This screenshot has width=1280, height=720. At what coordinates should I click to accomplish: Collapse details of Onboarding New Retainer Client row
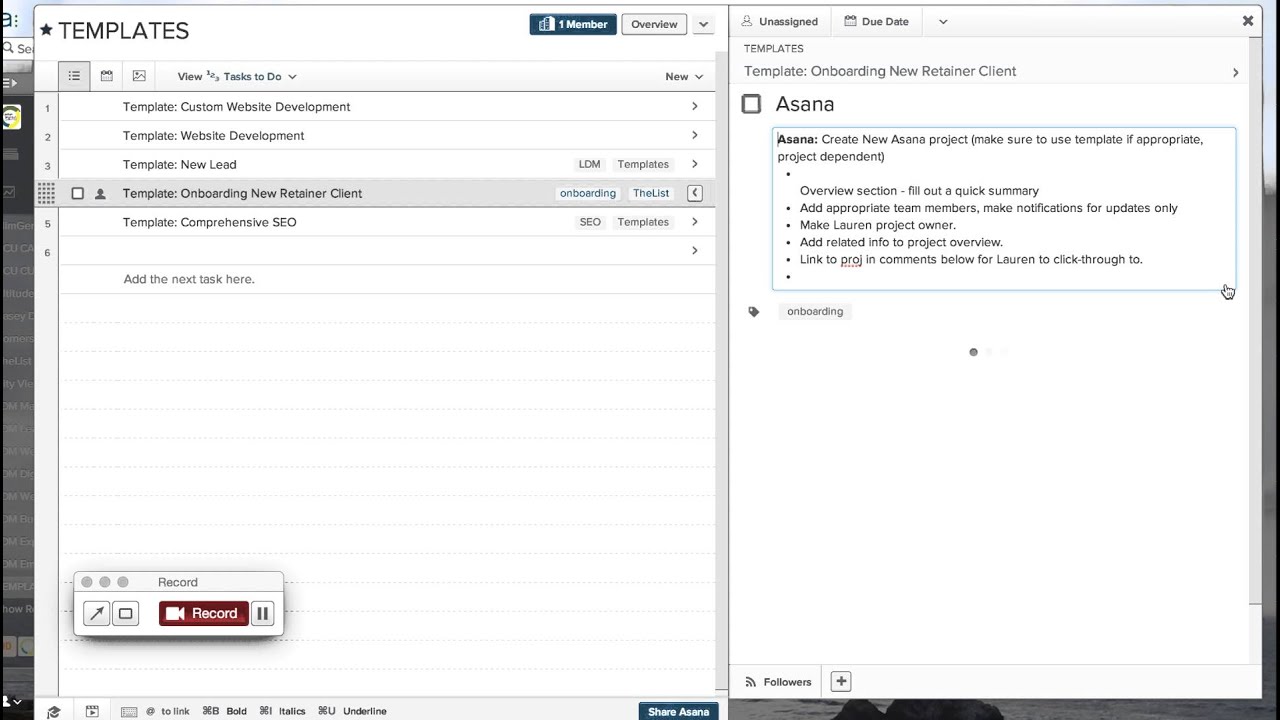tap(695, 193)
